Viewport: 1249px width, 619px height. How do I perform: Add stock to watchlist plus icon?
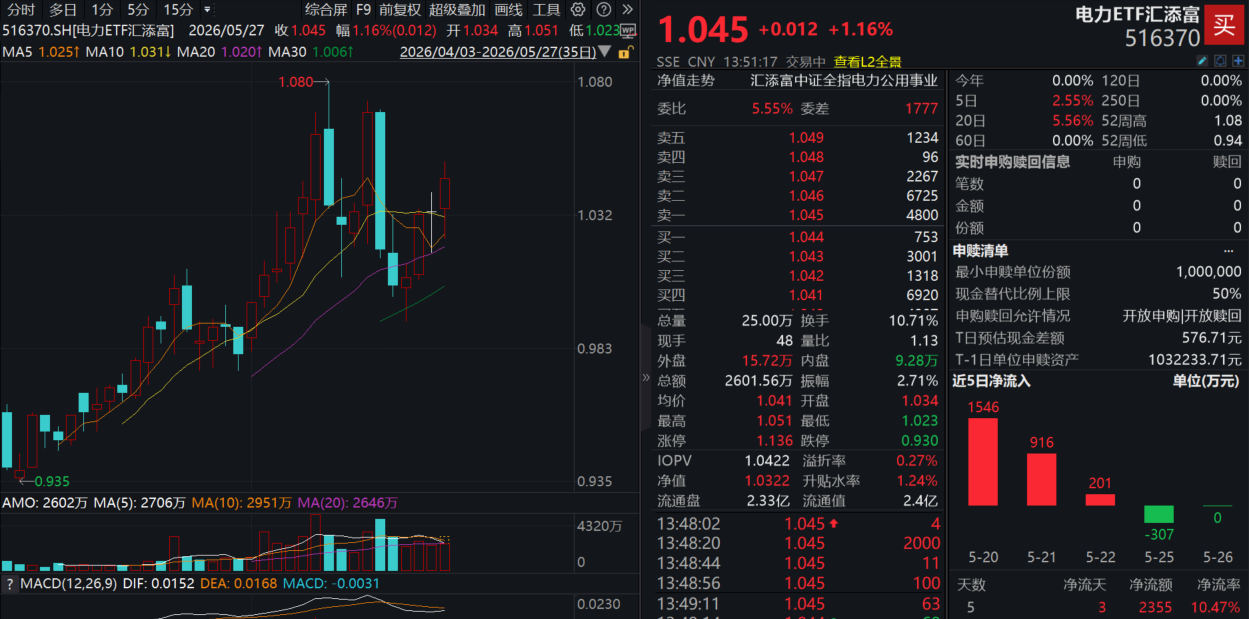[1238, 61]
